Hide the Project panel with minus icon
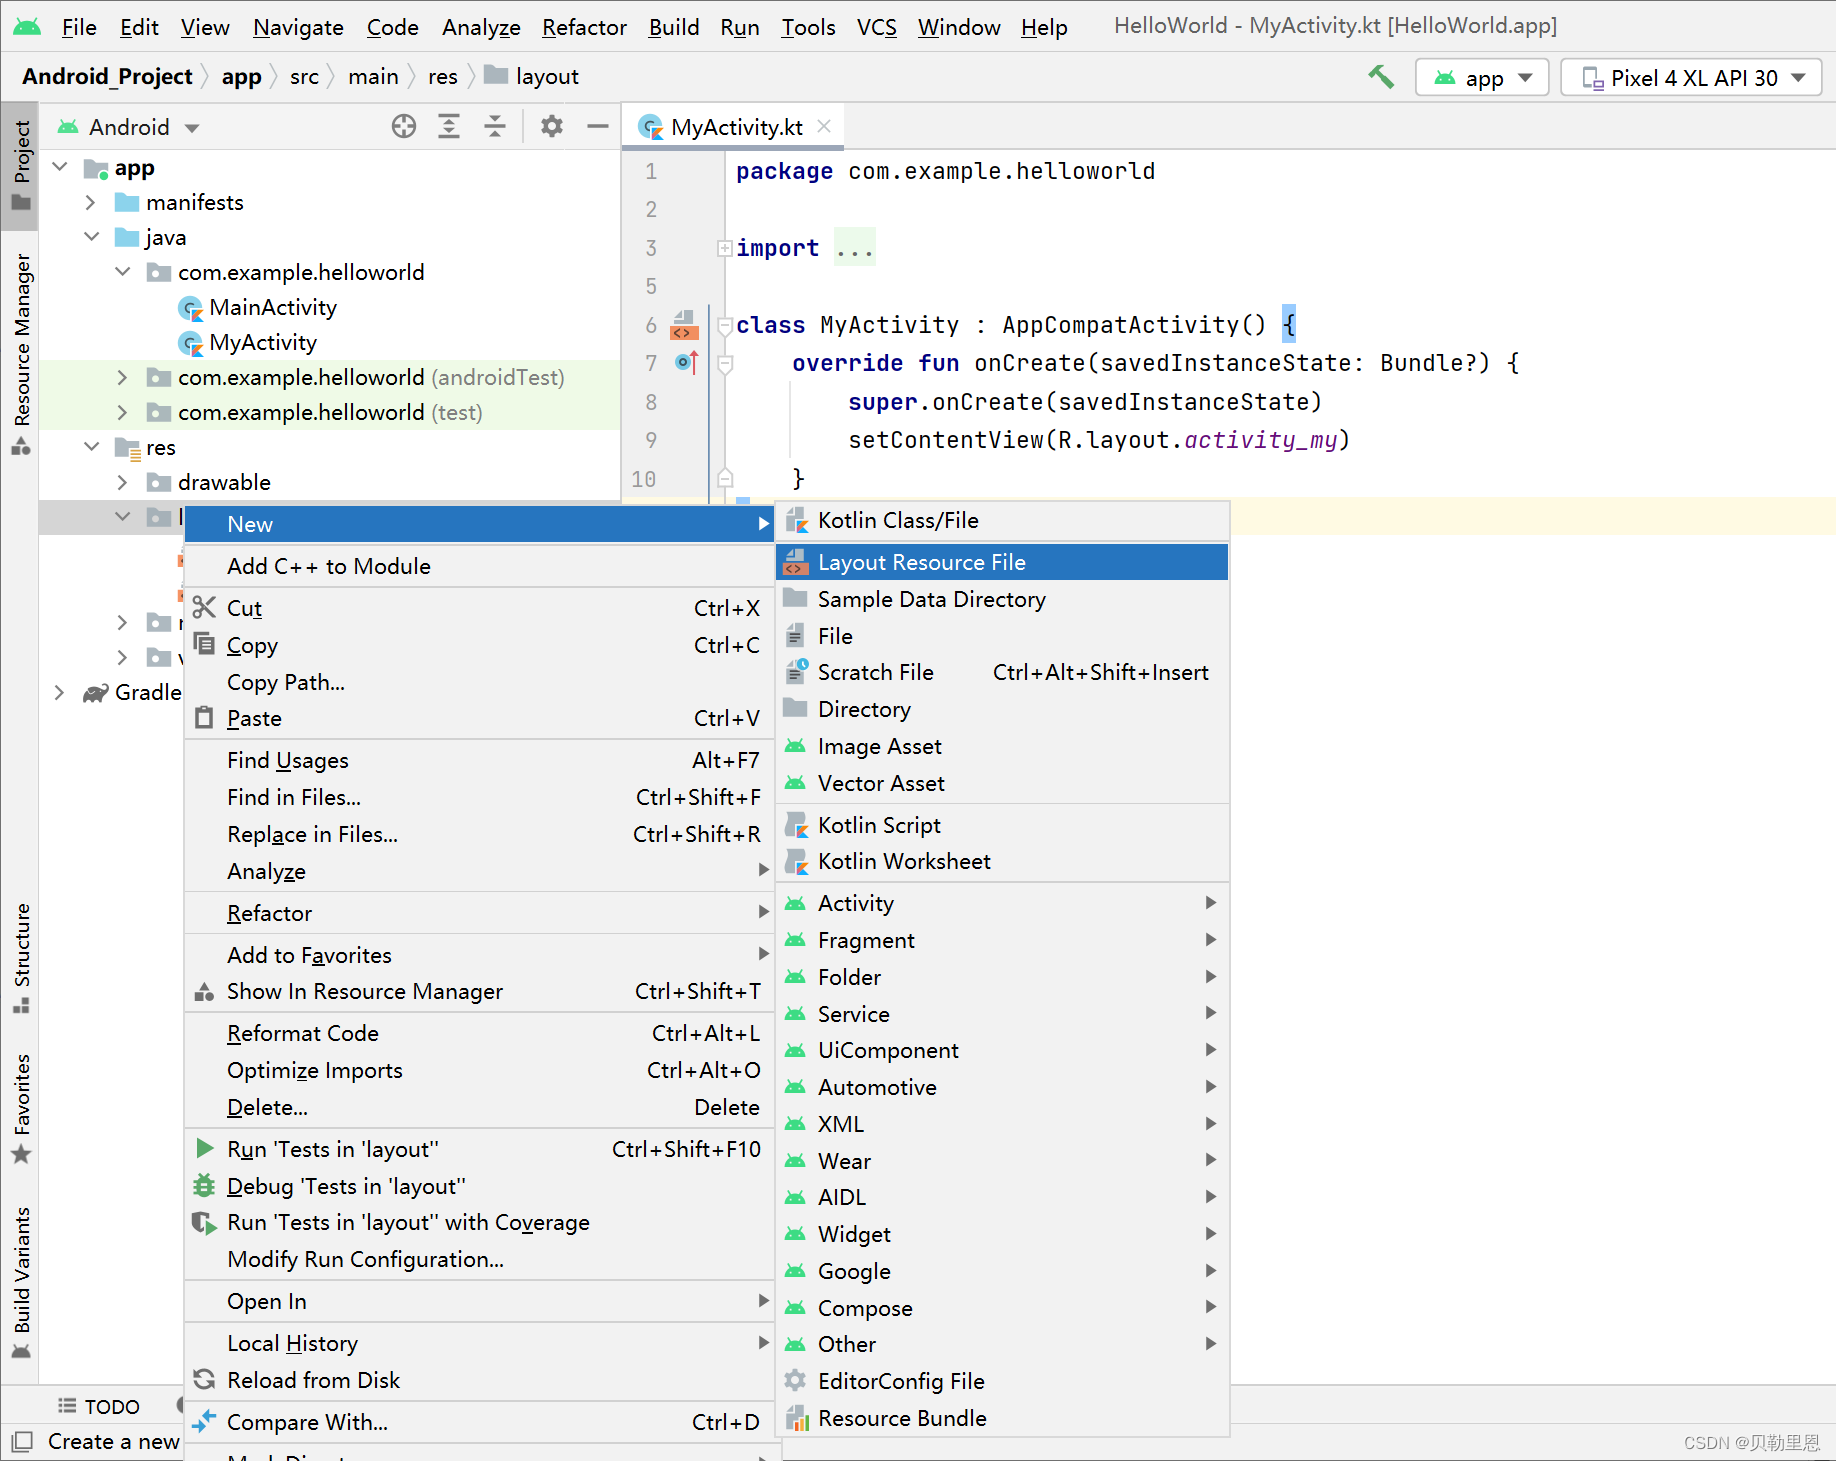Viewport: 1836px width, 1461px height. pyautogui.click(x=598, y=127)
